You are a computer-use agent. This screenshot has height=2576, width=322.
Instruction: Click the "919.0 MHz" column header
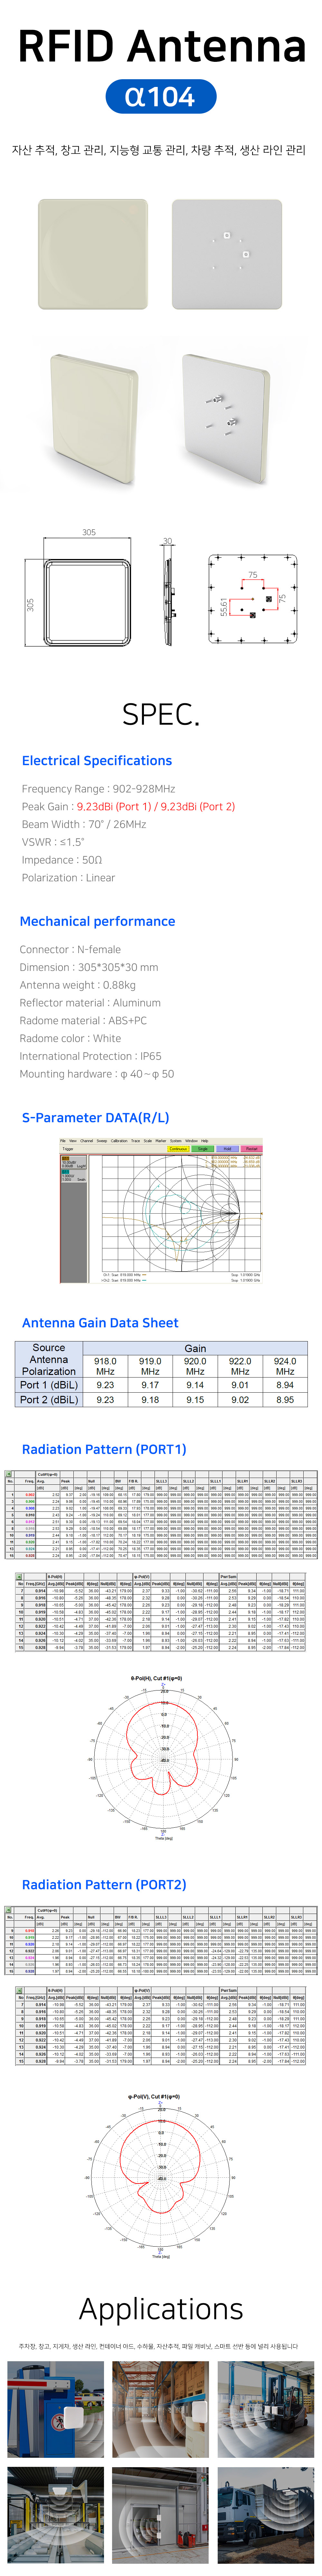150,1366
